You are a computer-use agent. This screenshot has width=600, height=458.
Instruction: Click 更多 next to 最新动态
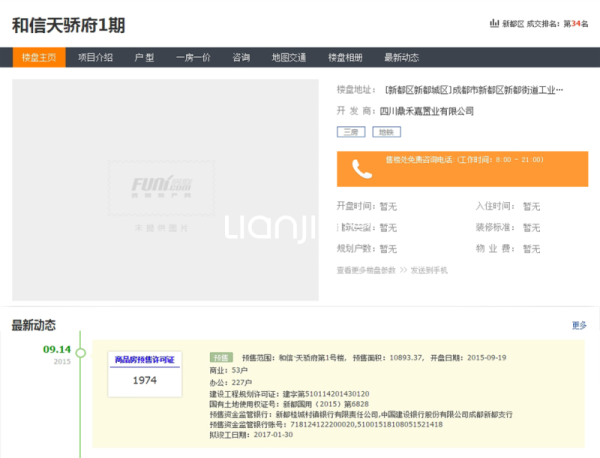[579, 325]
